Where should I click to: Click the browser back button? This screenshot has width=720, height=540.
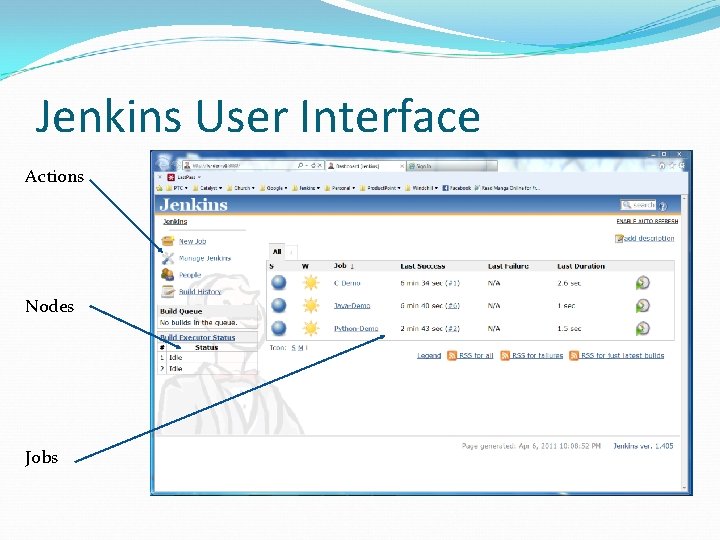click(x=163, y=163)
